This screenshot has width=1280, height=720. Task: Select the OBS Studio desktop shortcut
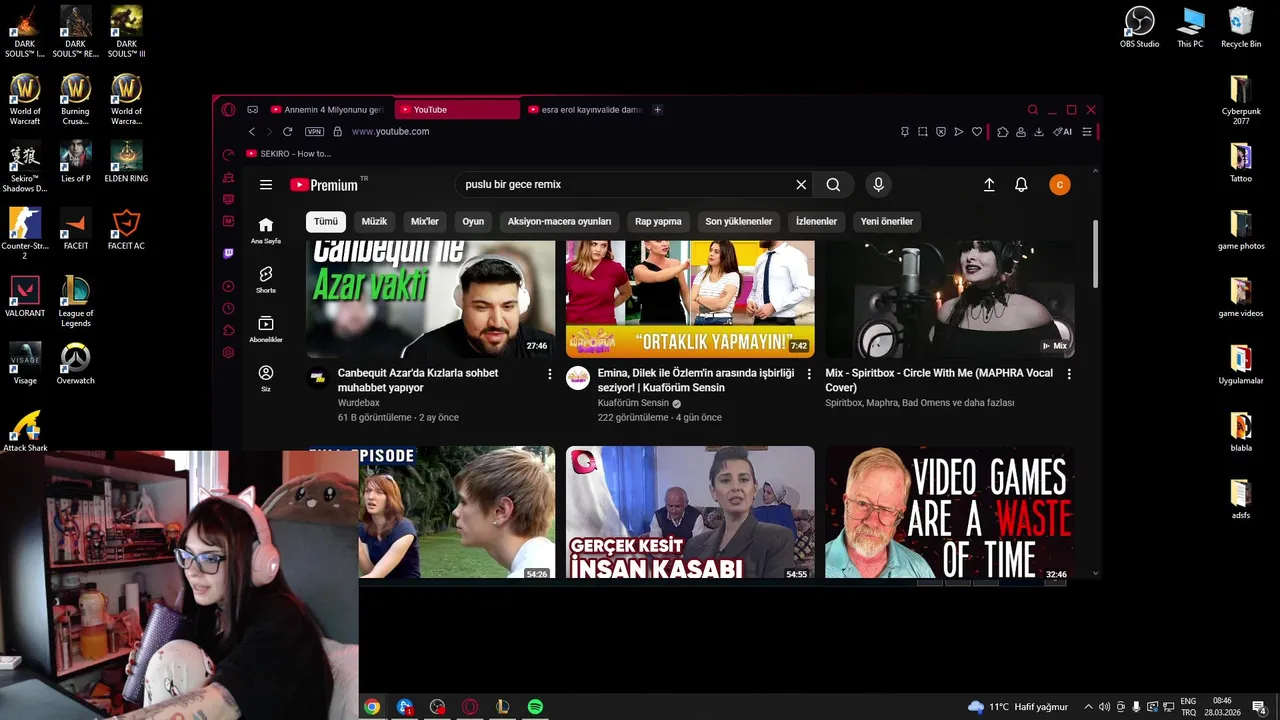pos(1139,27)
